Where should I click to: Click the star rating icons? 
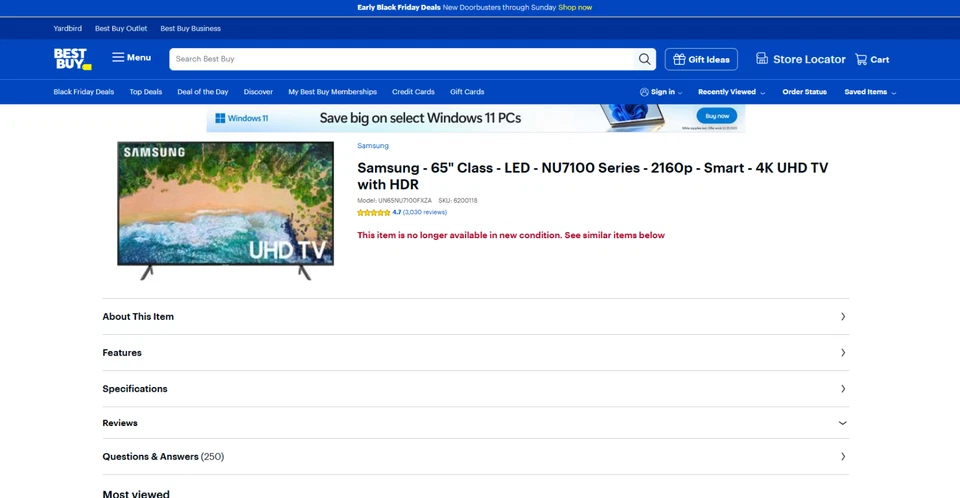(x=373, y=213)
